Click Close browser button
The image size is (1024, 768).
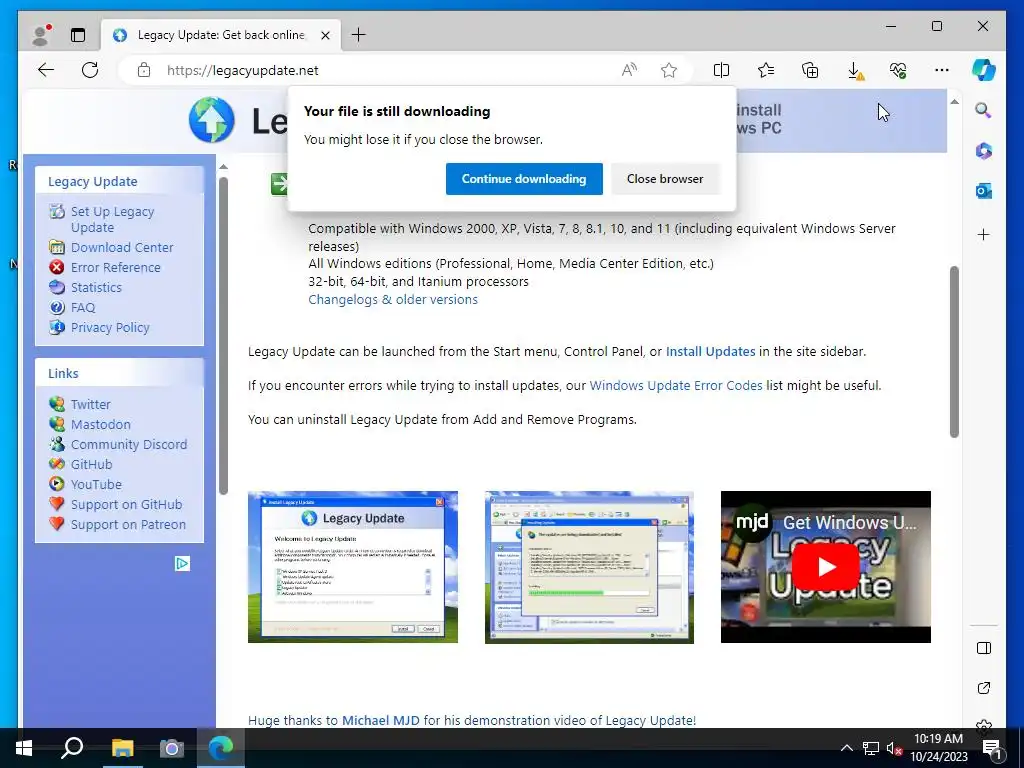[x=665, y=179]
